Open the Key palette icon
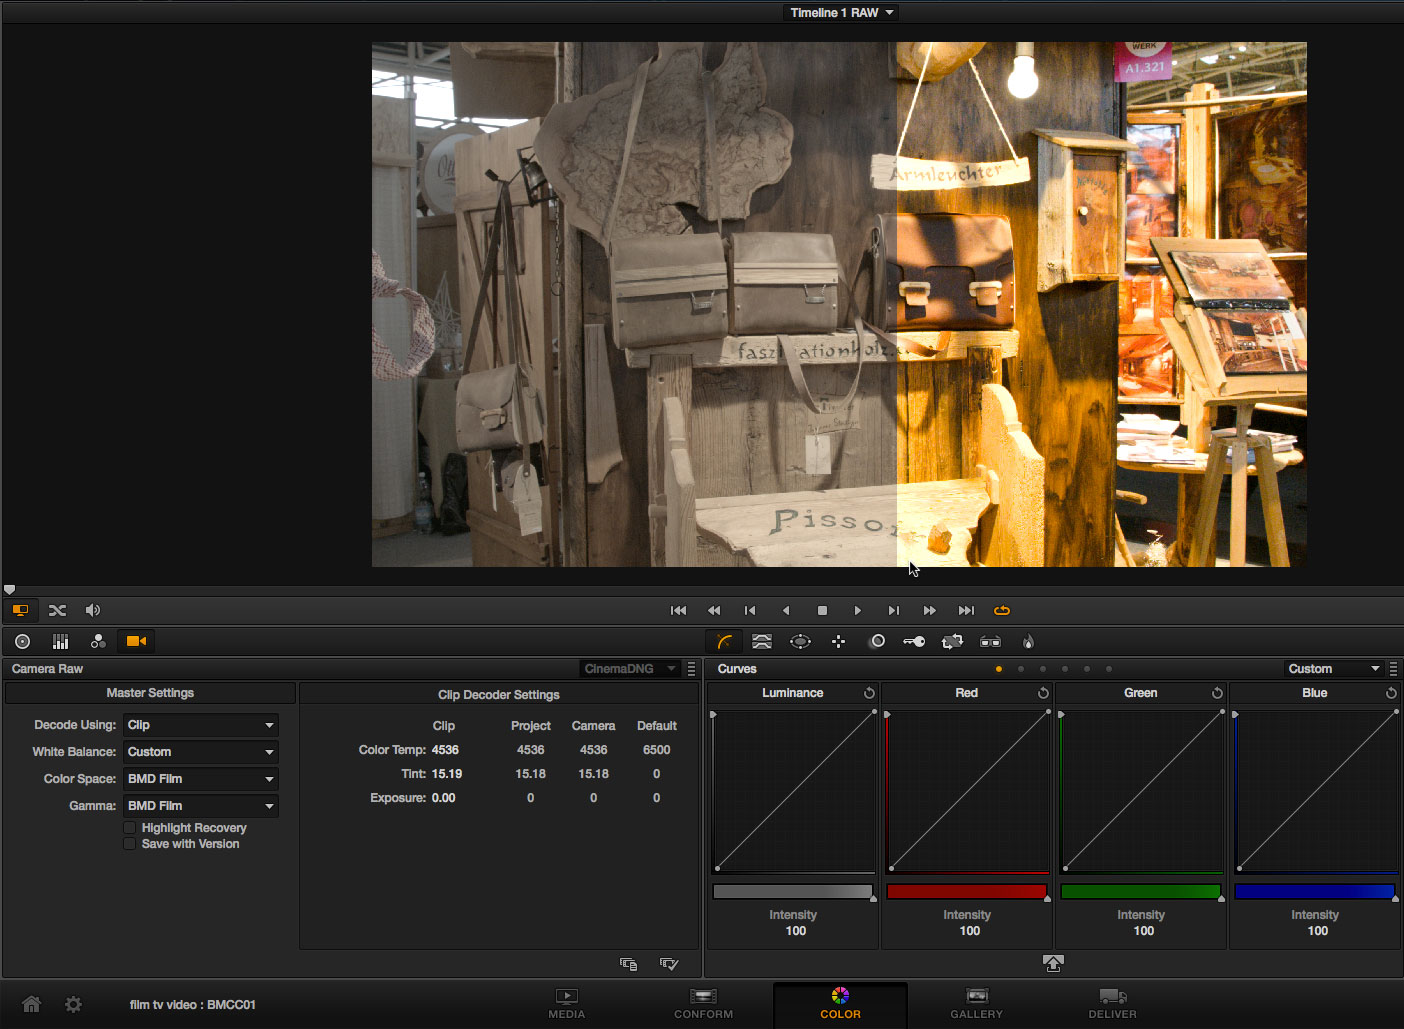This screenshot has height=1029, width=1404. click(x=914, y=641)
